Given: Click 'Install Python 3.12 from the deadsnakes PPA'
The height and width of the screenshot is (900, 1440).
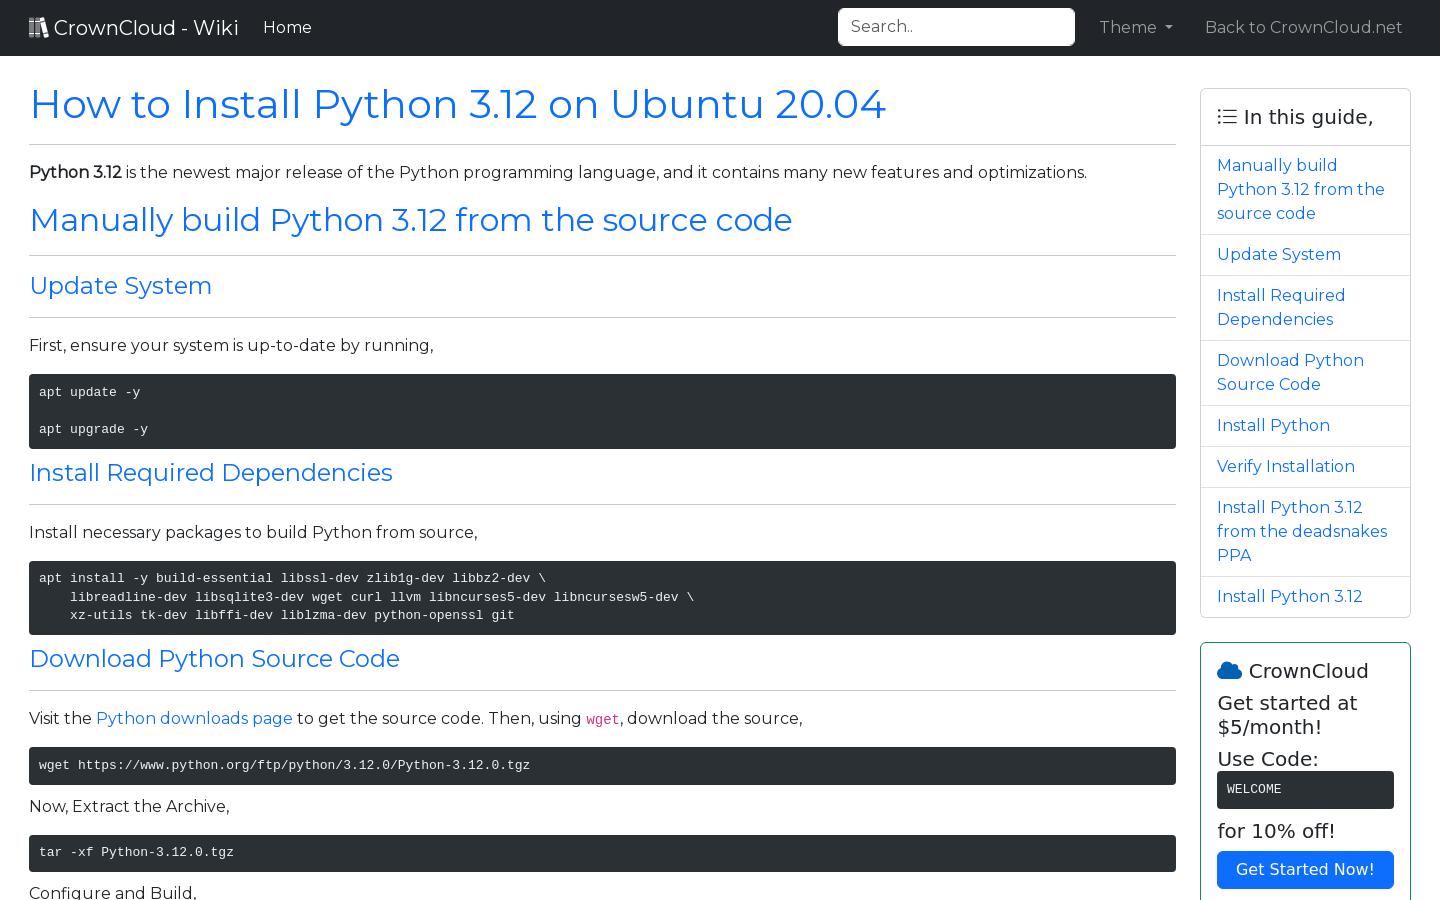Looking at the screenshot, I should coord(1302,531).
